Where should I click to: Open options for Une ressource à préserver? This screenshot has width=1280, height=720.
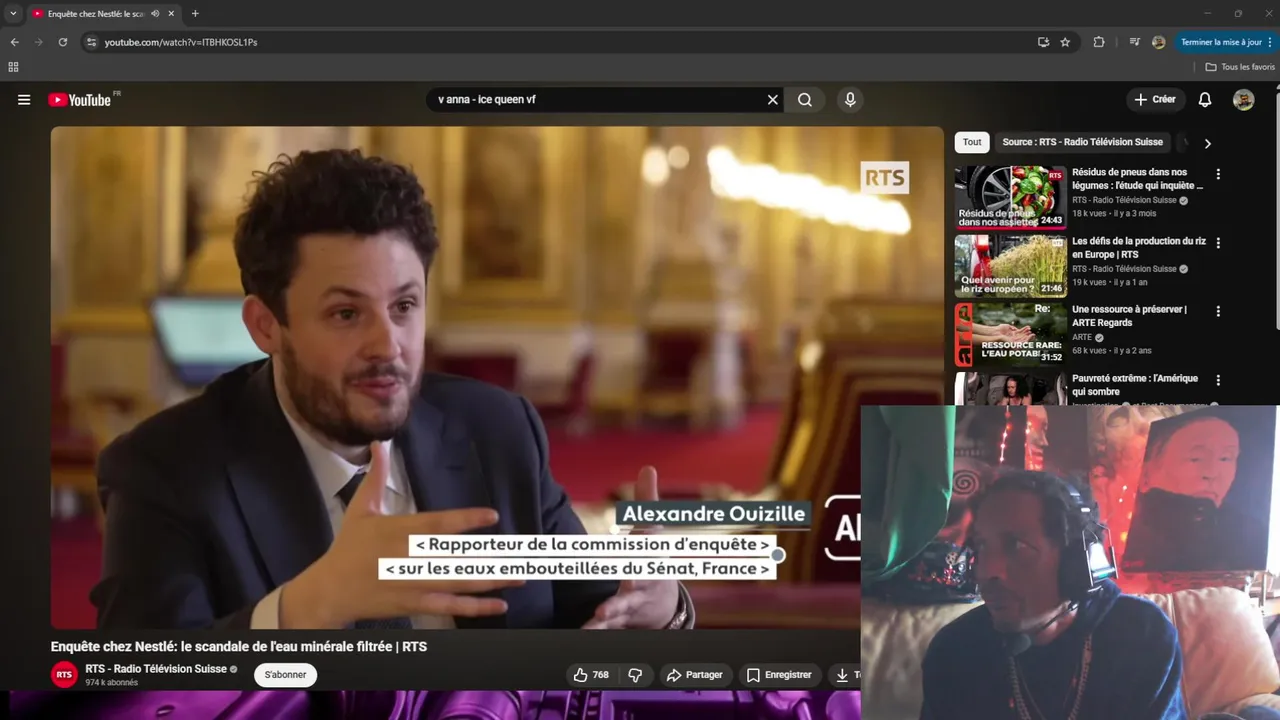click(x=1218, y=312)
